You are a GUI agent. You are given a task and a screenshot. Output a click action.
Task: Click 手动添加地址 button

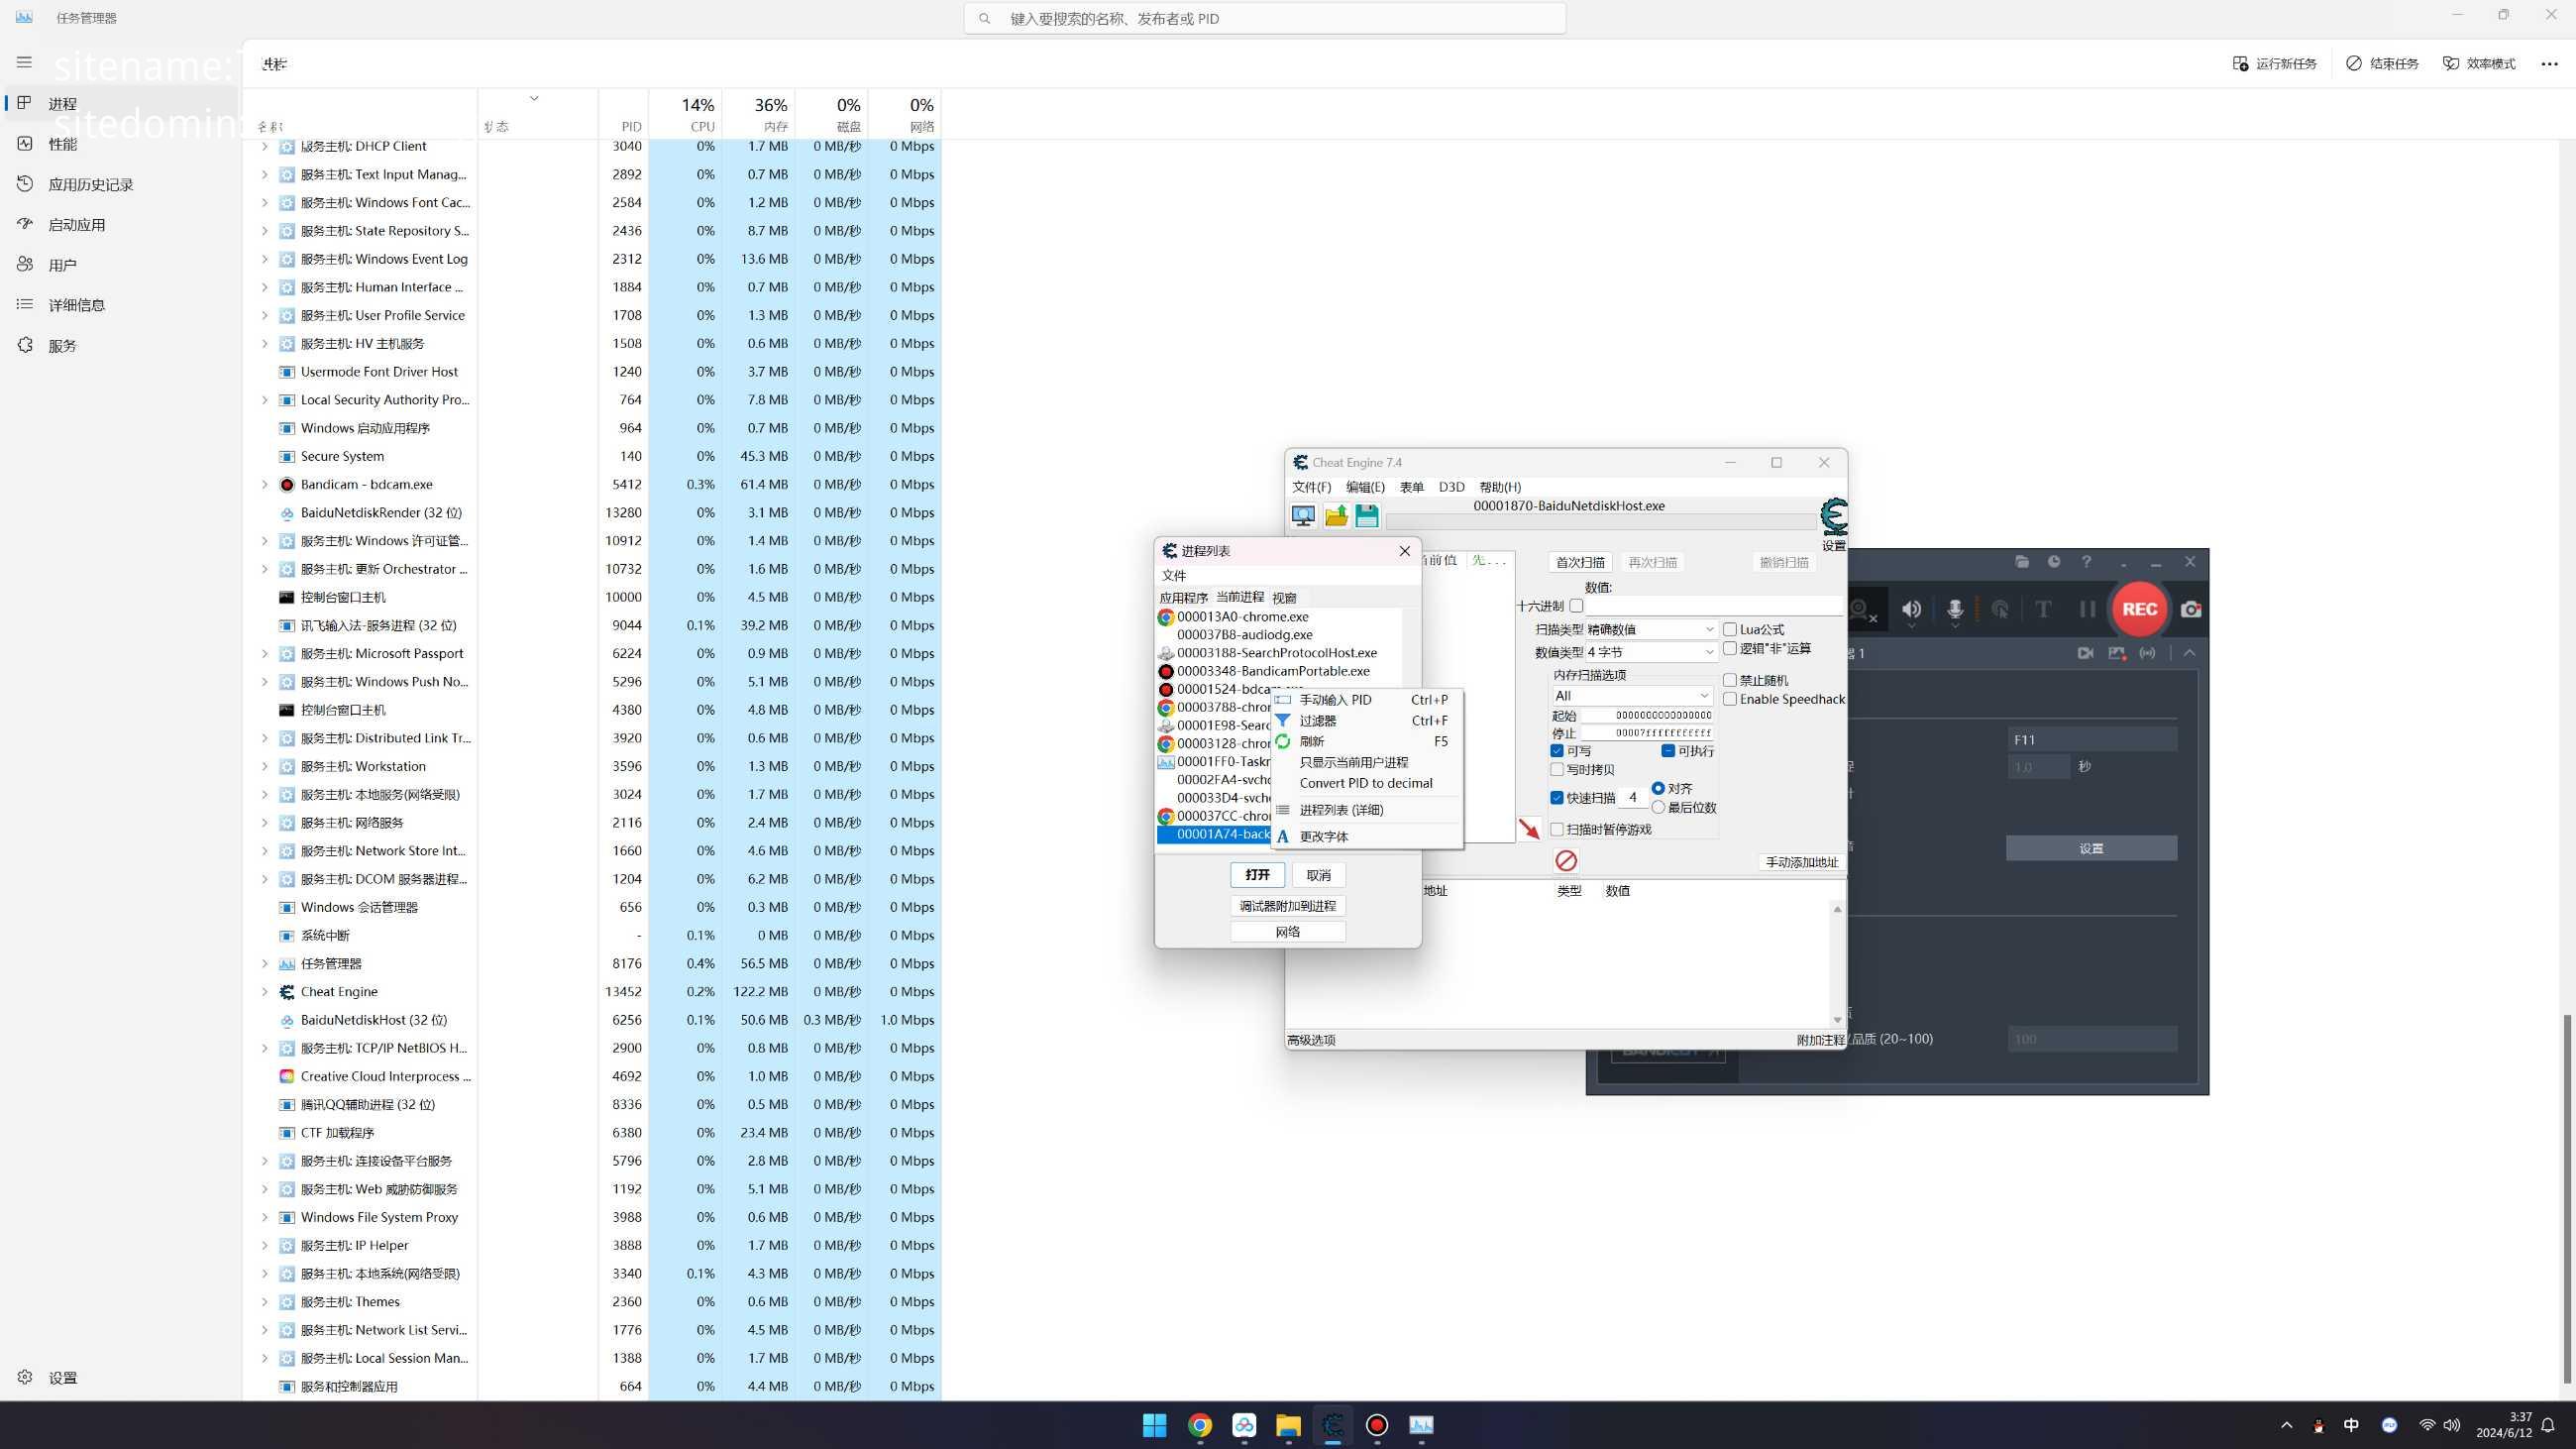pyautogui.click(x=1801, y=862)
